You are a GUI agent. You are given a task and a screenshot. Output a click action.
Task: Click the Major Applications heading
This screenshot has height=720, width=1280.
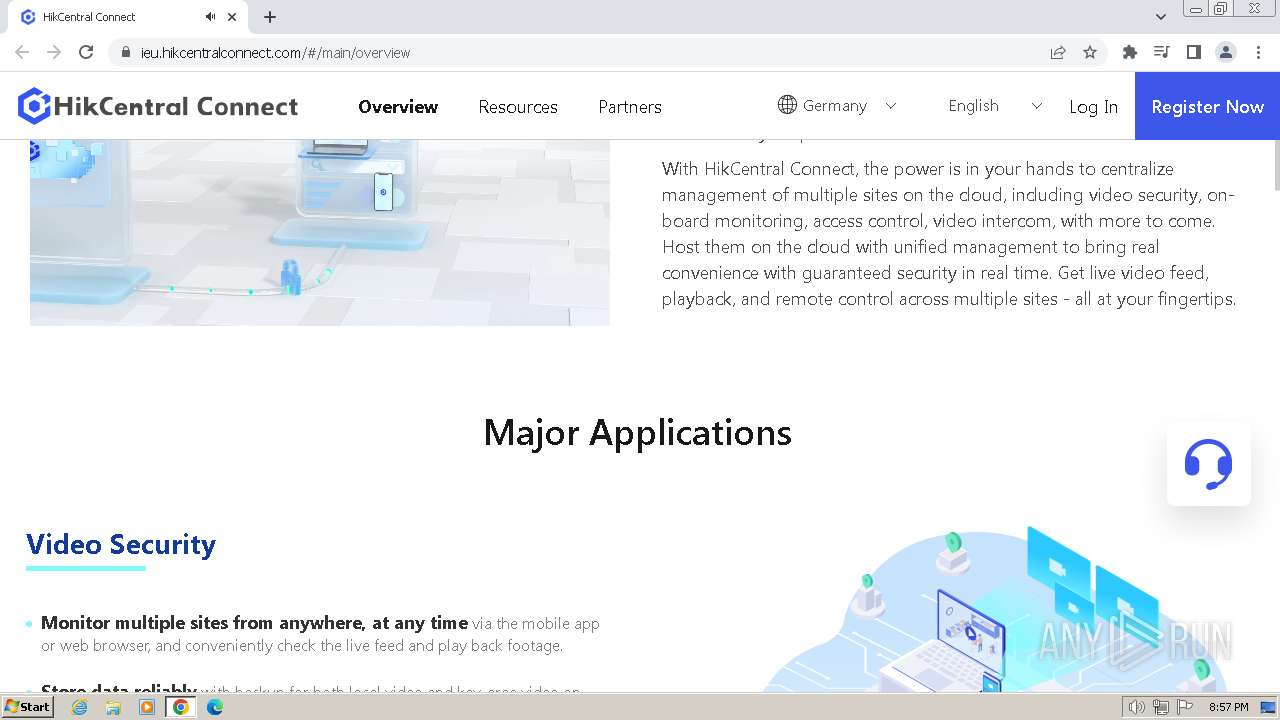(x=638, y=433)
